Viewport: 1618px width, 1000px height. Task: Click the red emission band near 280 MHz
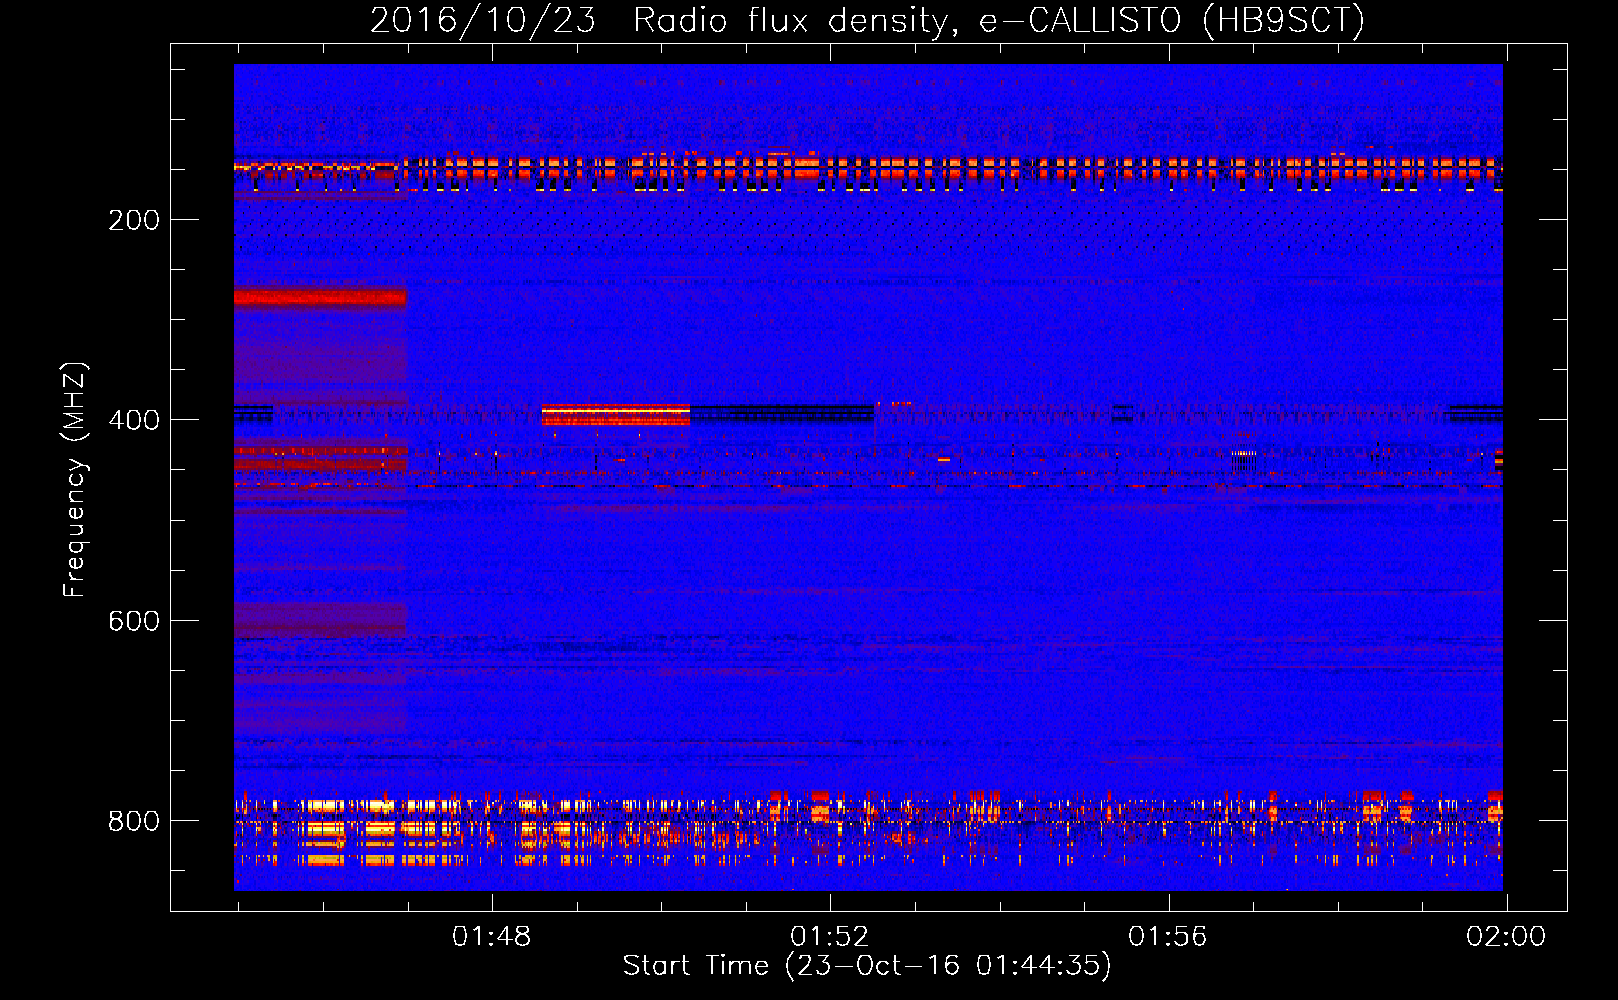point(320,297)
